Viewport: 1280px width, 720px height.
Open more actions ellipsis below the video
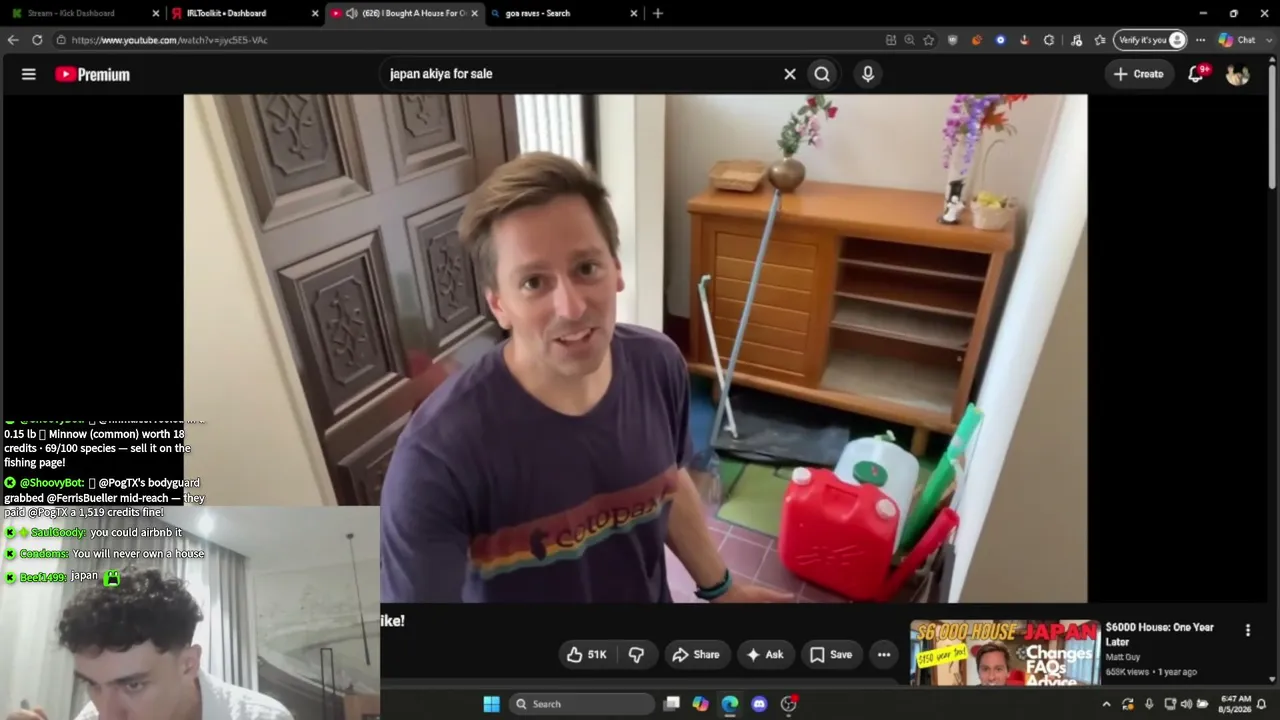click(x=884, y=655)
